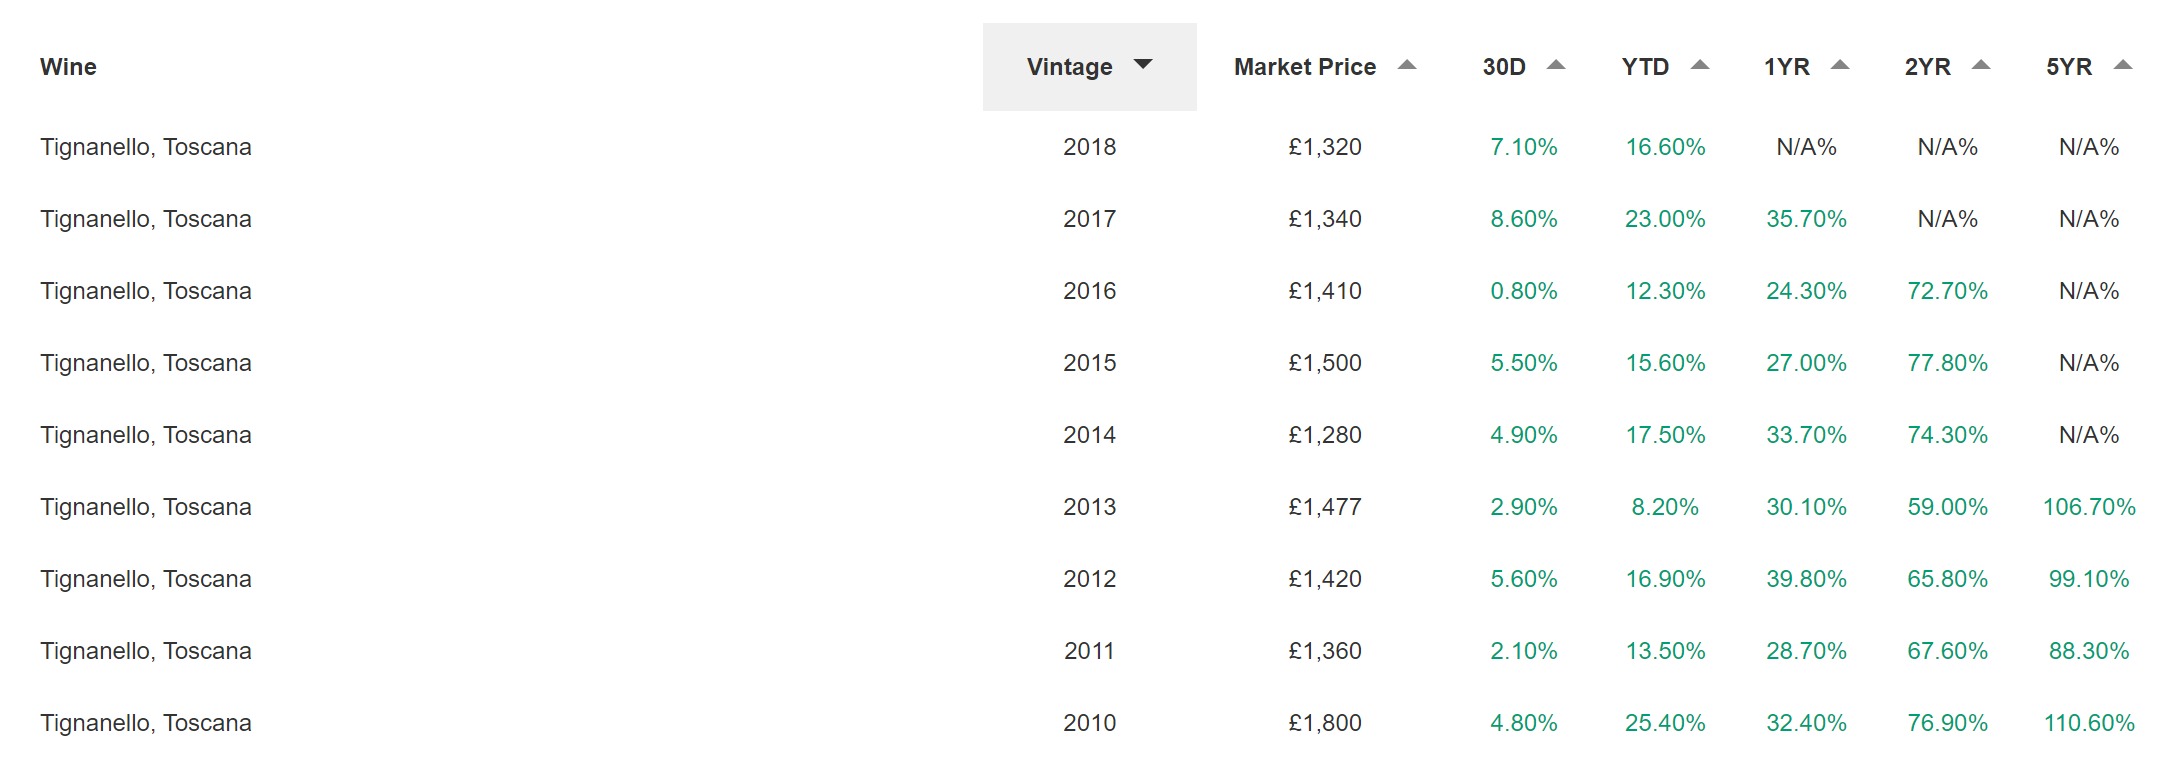2164x762 pixels.
Task: Click the Market Price sort arrow icon
Action: [1407, 65]
